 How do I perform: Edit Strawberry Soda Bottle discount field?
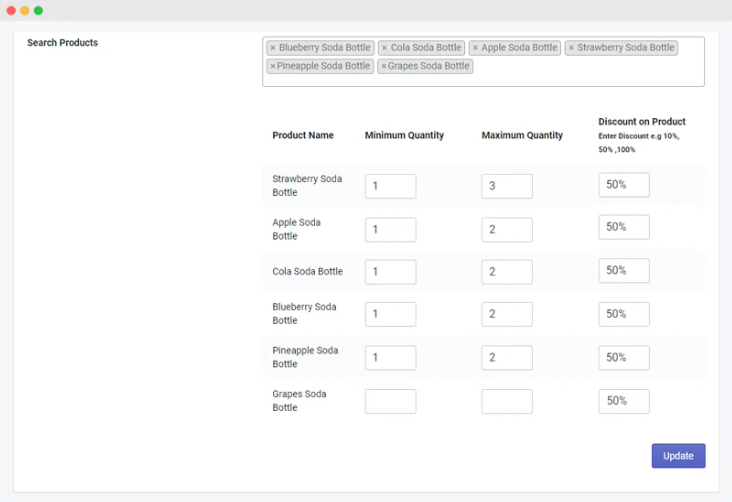(x=624, y=185)
